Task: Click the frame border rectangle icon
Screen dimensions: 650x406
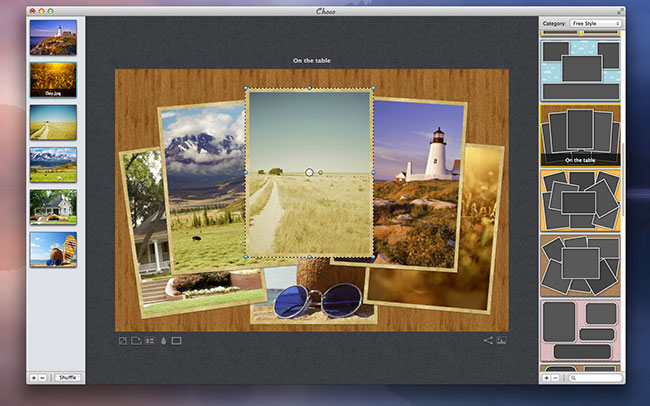Action: coord(177,341)
